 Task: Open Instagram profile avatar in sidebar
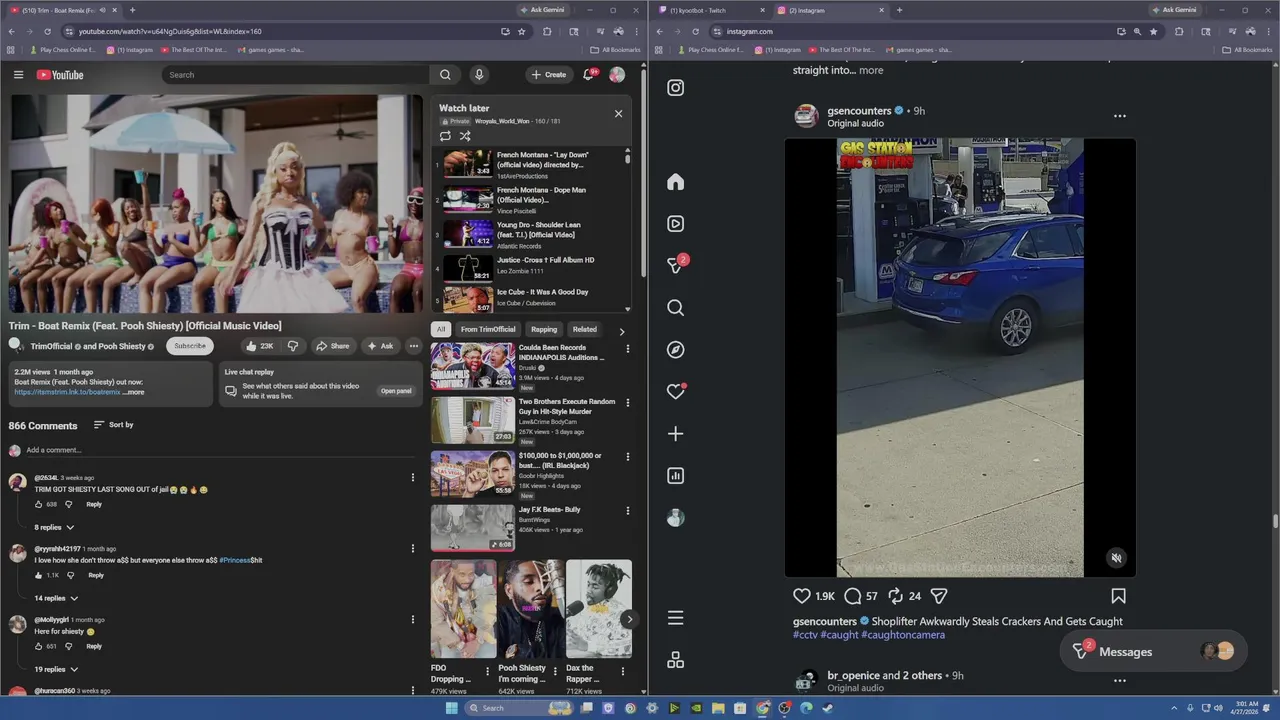pos(676,518)
